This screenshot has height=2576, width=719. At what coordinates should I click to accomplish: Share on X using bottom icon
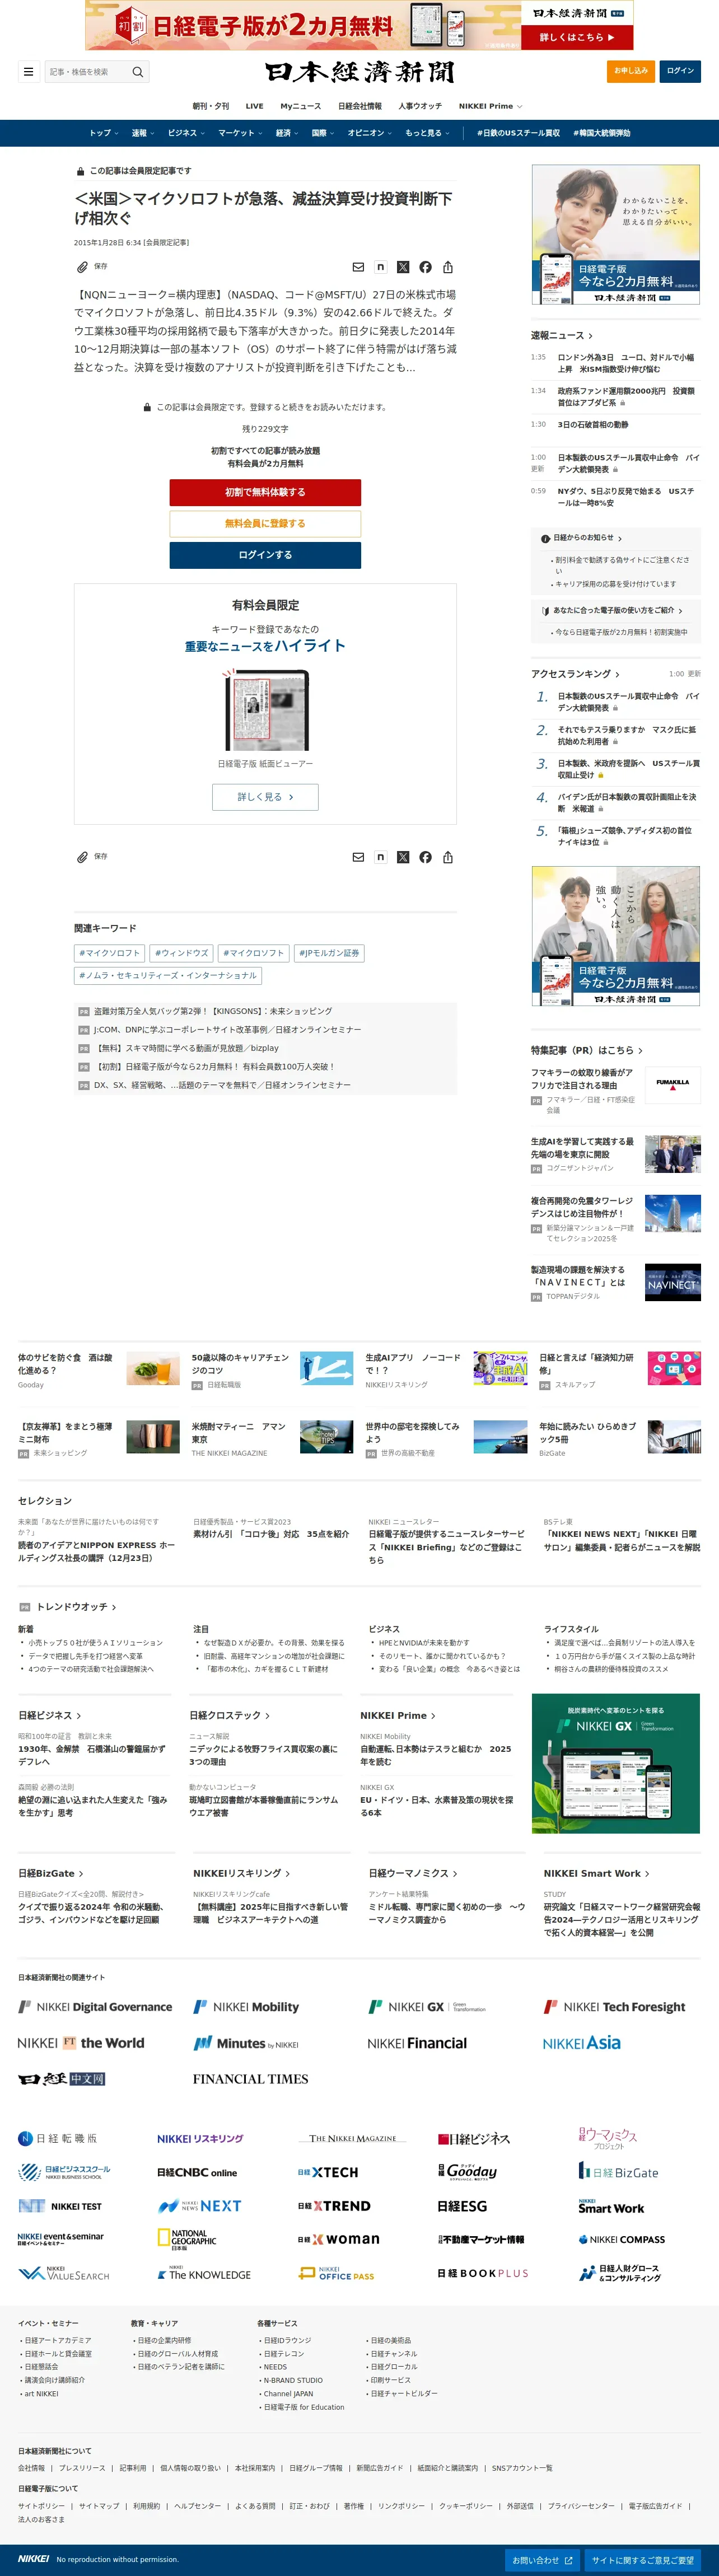403,857
